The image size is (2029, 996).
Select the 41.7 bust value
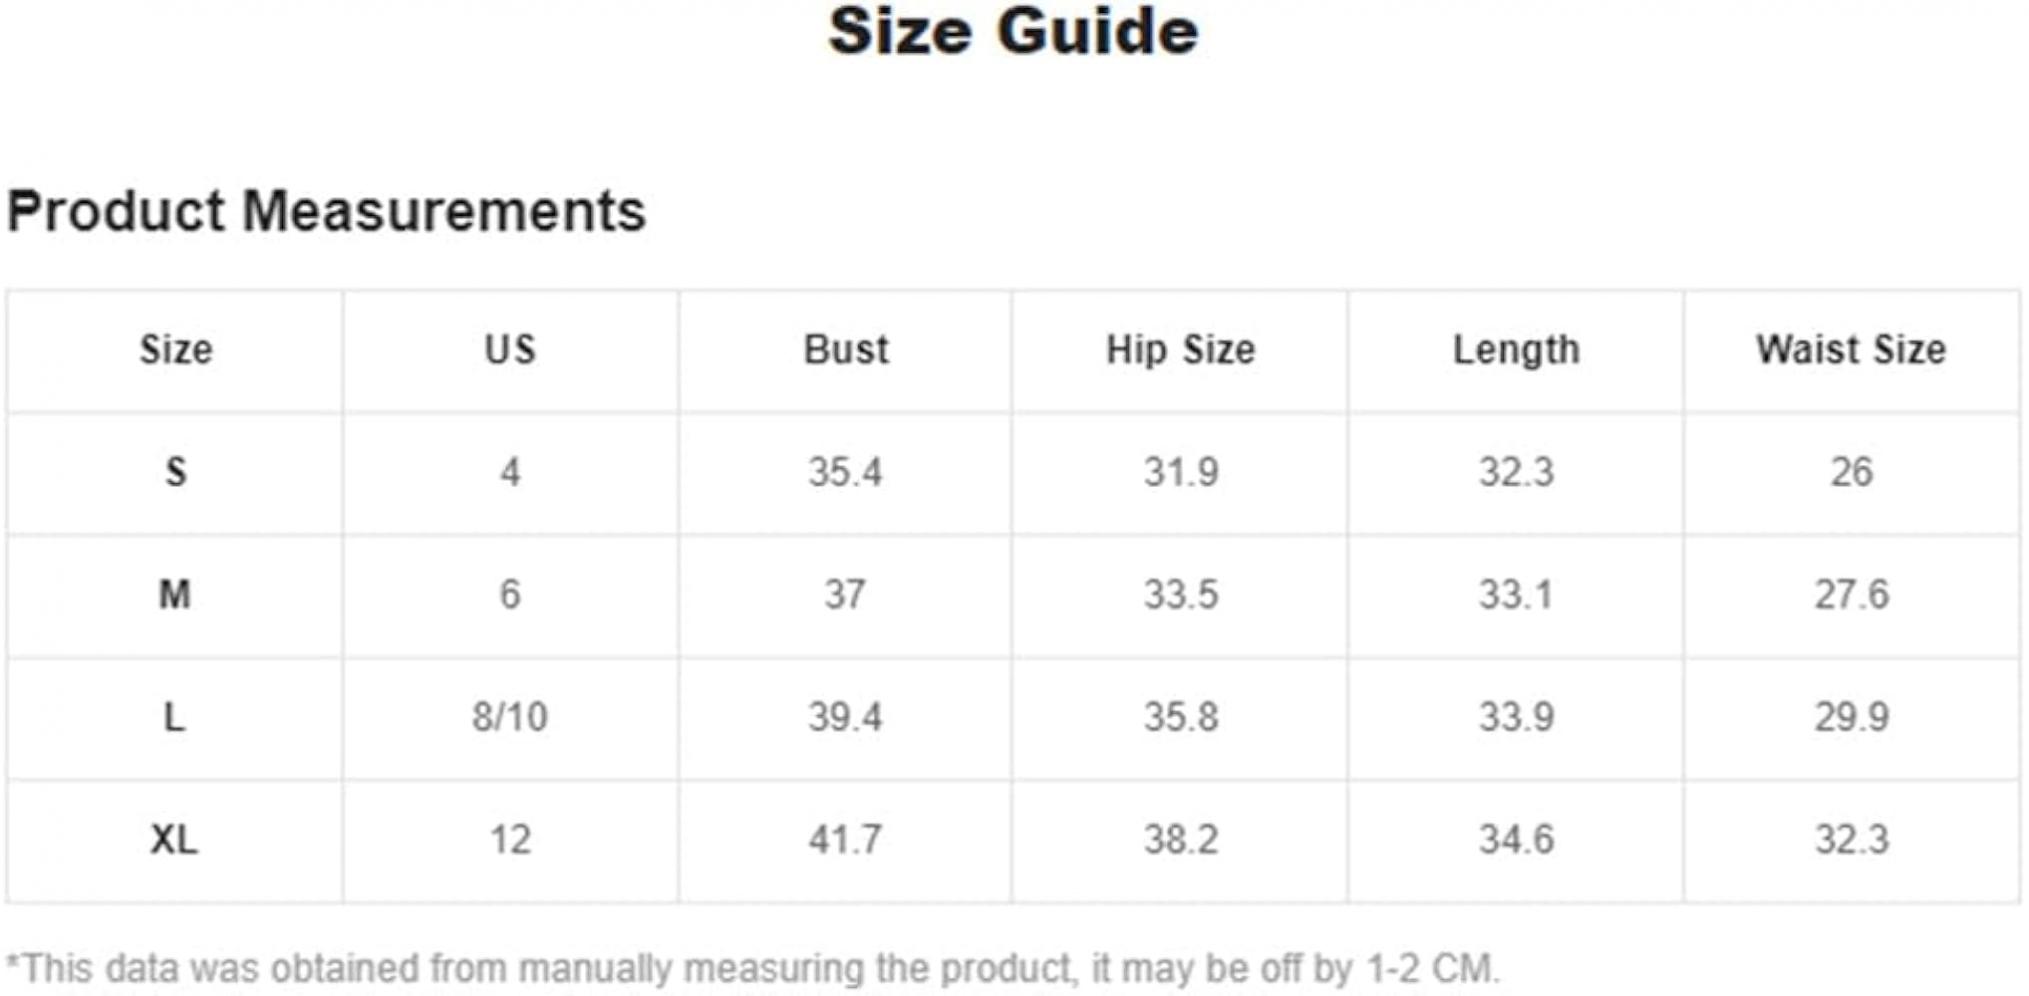846,839
